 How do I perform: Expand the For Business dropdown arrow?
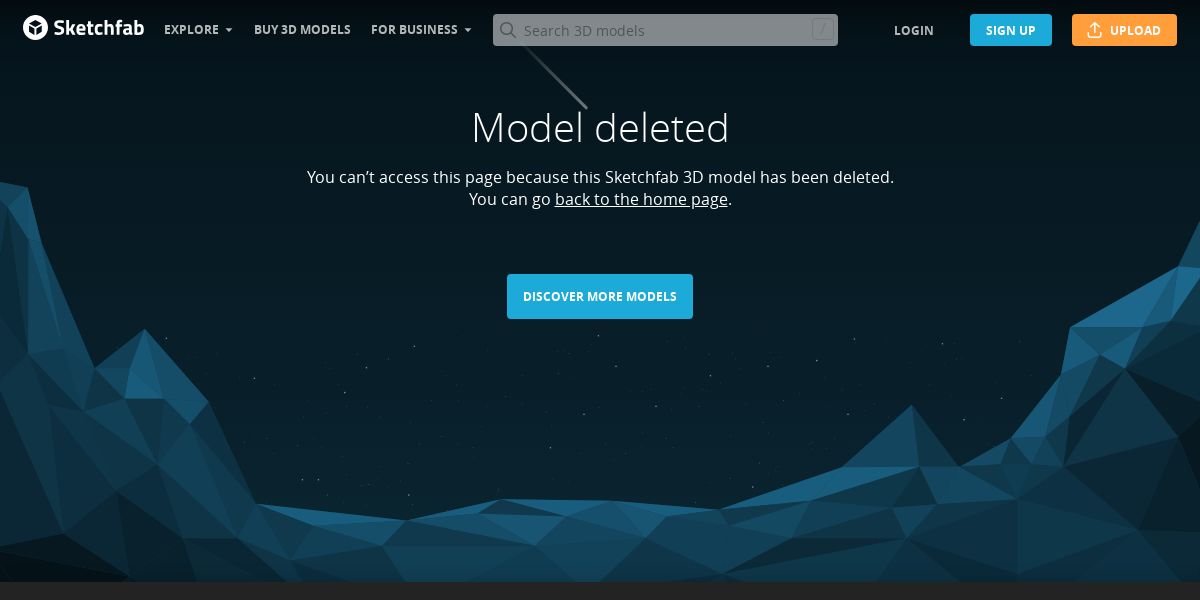tap(468, 30)
